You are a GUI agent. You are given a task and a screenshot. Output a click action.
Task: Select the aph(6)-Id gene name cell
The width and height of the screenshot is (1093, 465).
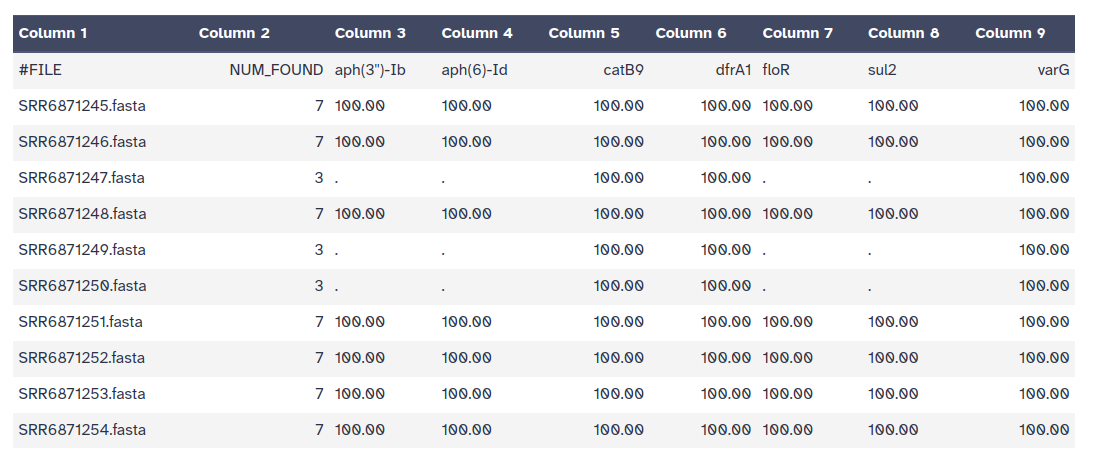coord(474,70)
